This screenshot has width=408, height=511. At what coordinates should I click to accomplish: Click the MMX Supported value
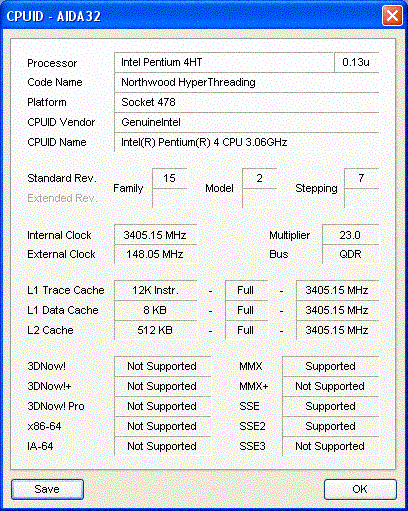[330, 366]
